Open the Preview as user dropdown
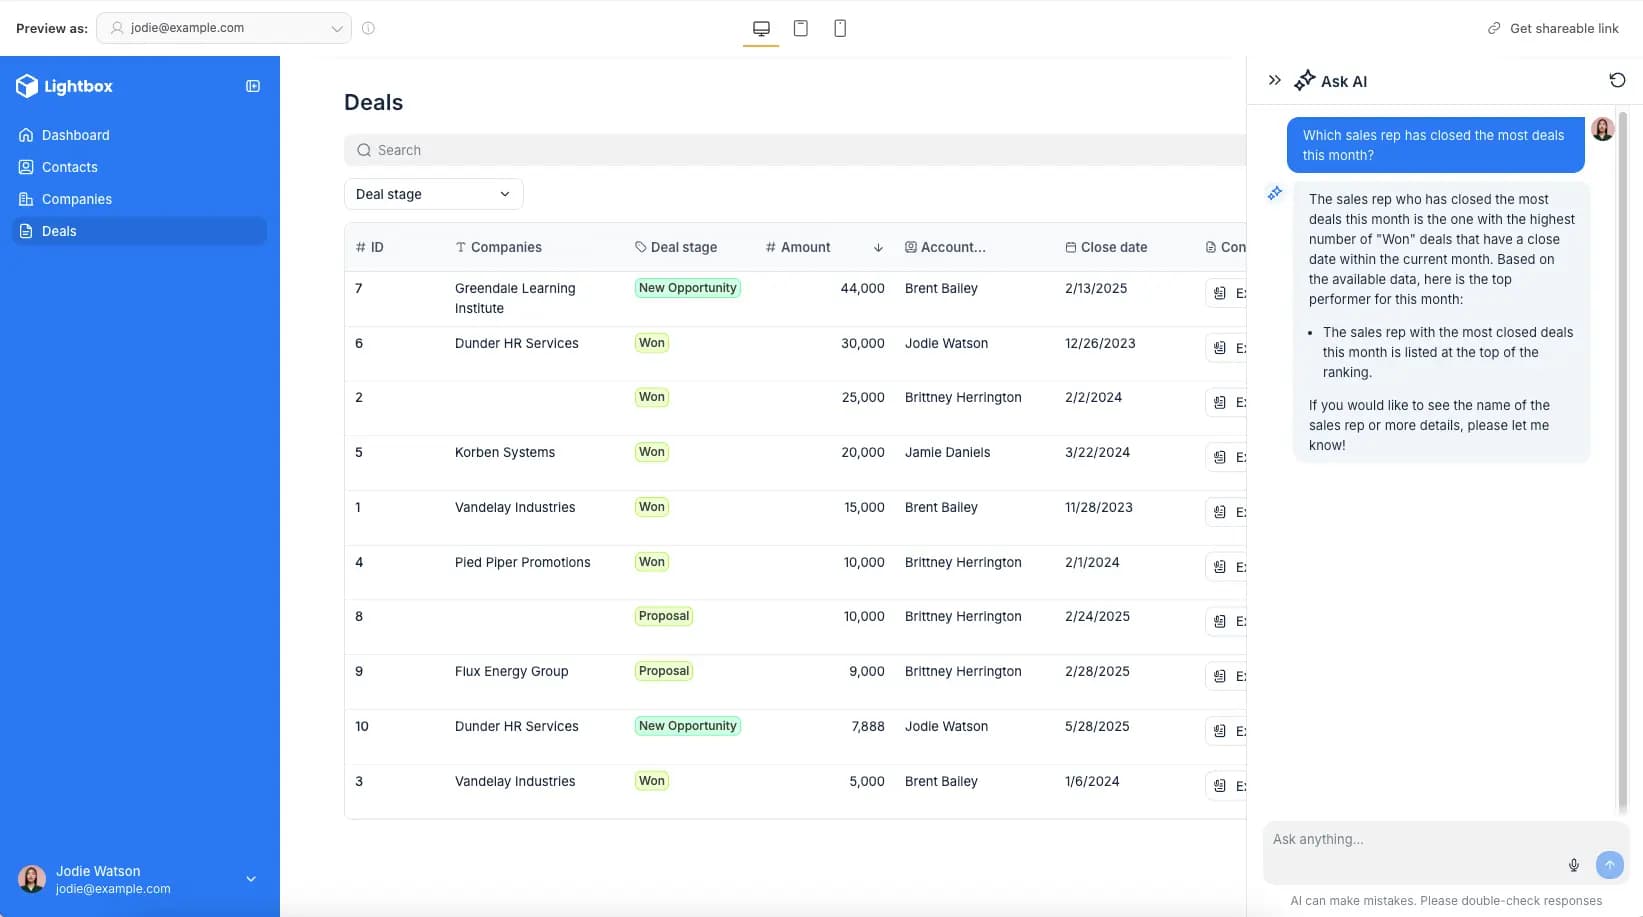 [224, 28]
